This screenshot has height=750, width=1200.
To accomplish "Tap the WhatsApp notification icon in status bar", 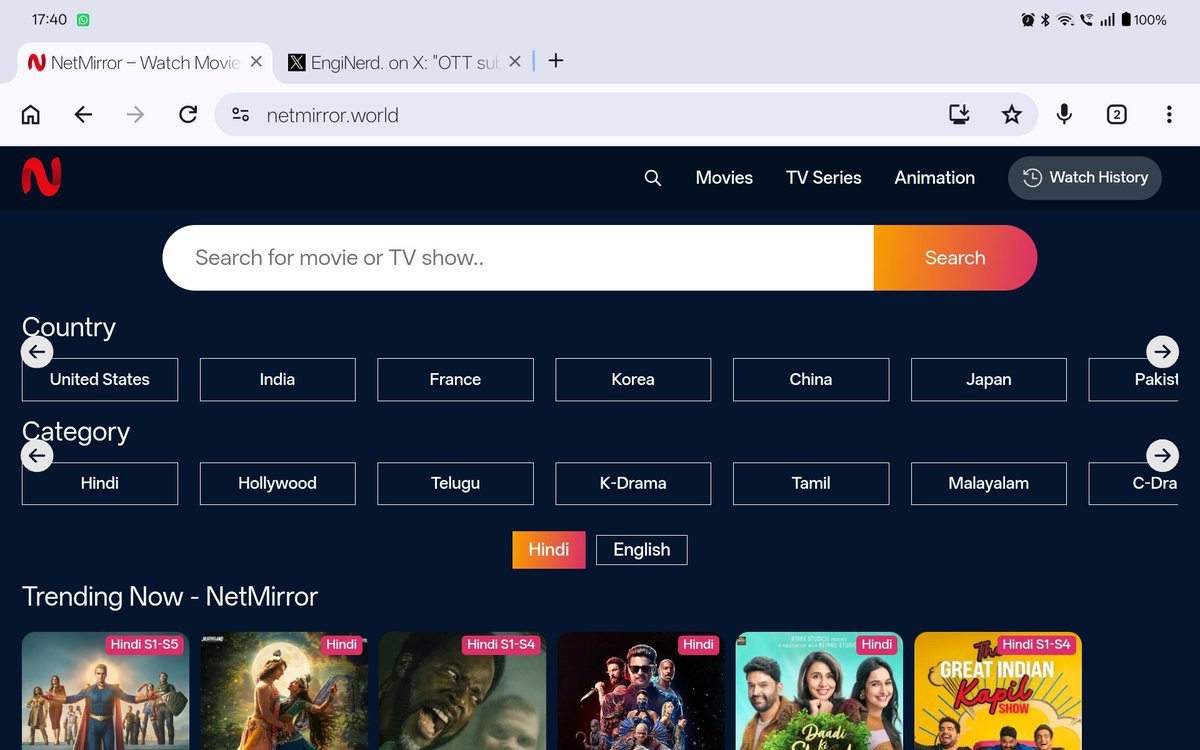I will 83,20.
